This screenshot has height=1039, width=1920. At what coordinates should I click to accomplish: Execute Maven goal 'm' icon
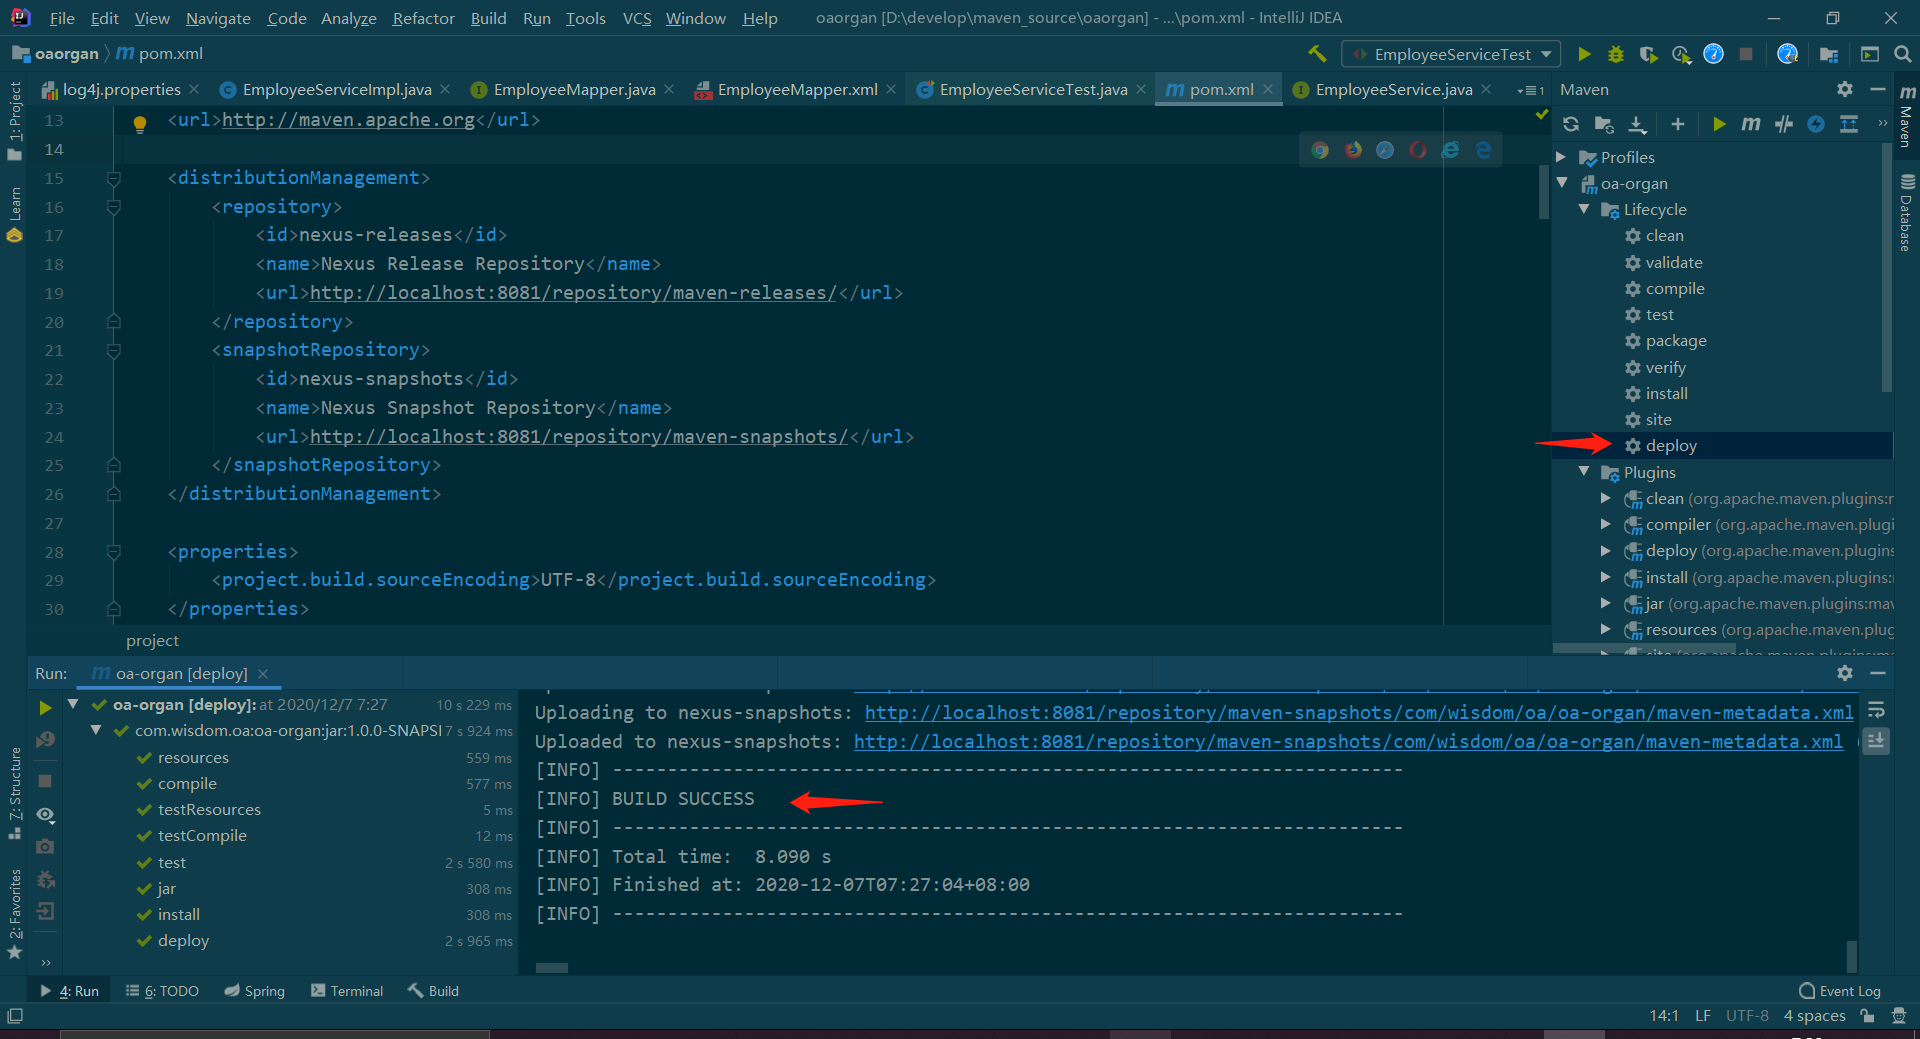[1751, 124]
